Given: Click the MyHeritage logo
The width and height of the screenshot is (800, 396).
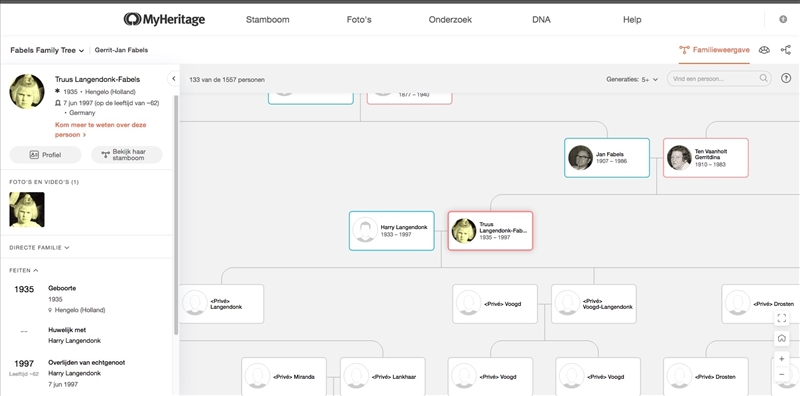Looking at the screenshot, I should 164,19.
